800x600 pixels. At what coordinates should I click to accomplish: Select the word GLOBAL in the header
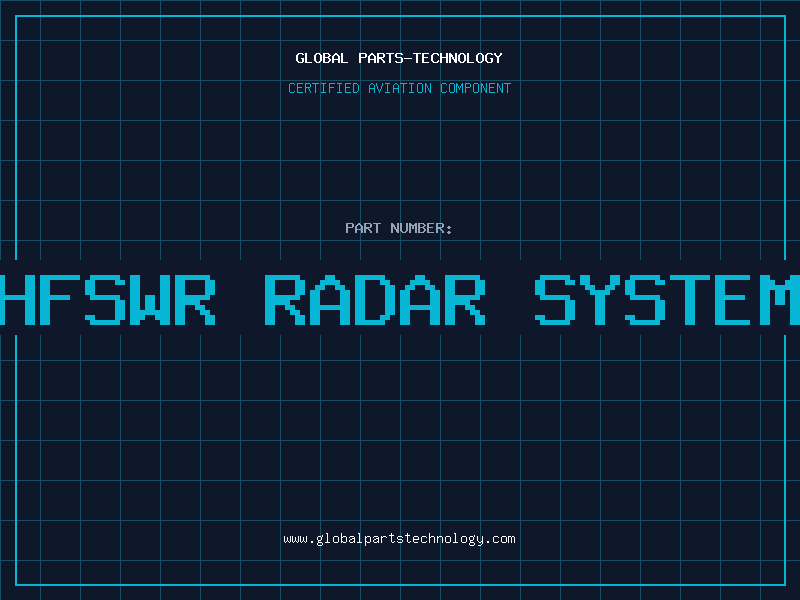(x=321, y=58)
